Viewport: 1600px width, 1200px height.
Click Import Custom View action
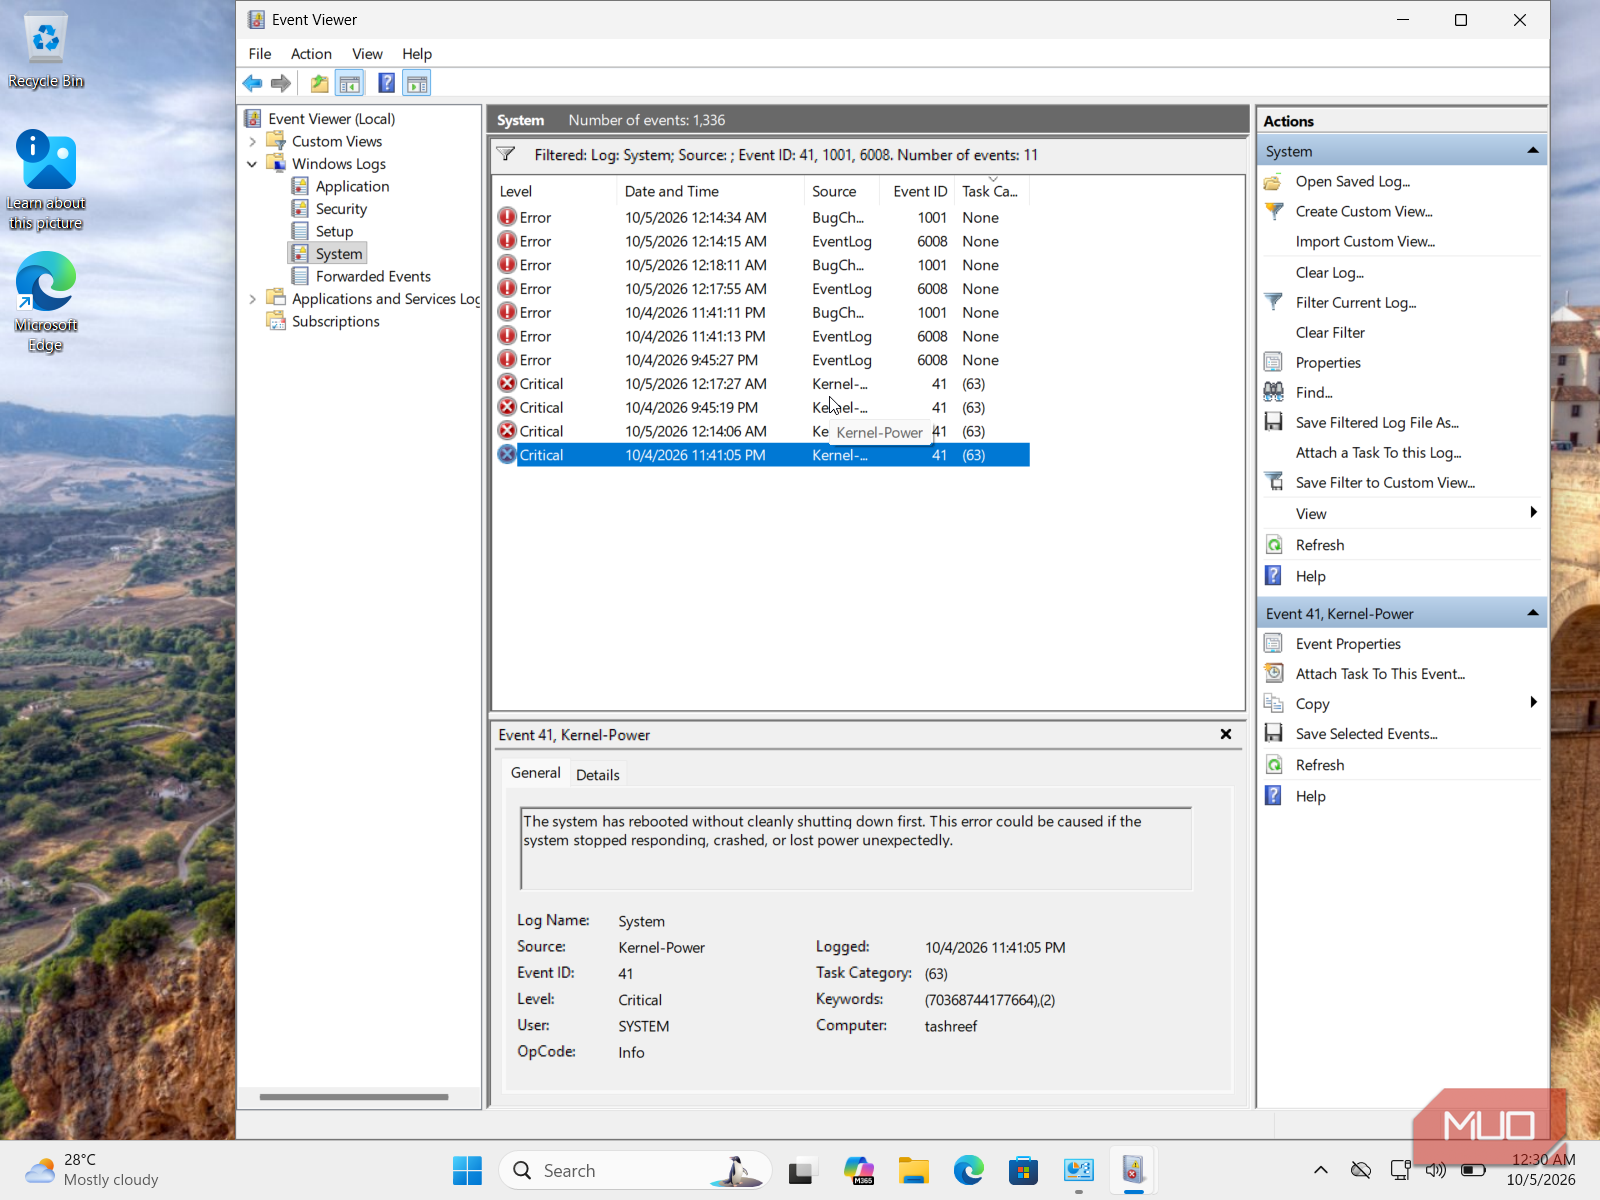pyautogui.click(x=1365, y=242)
